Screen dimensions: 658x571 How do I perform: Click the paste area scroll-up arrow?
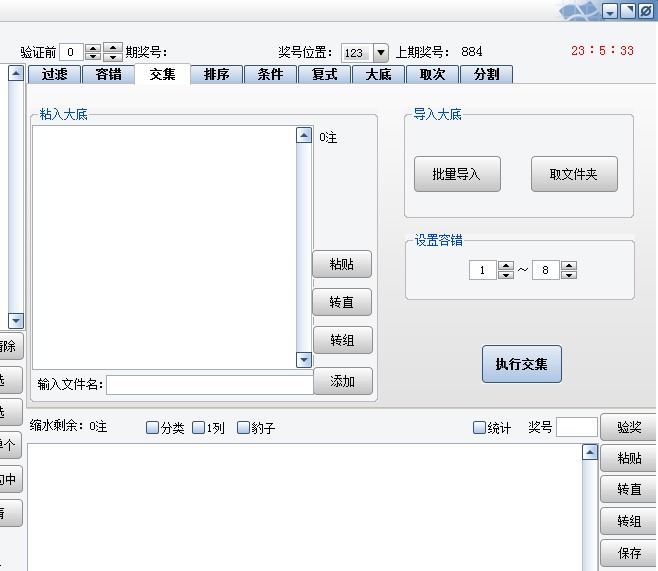(x=304, y=135)
